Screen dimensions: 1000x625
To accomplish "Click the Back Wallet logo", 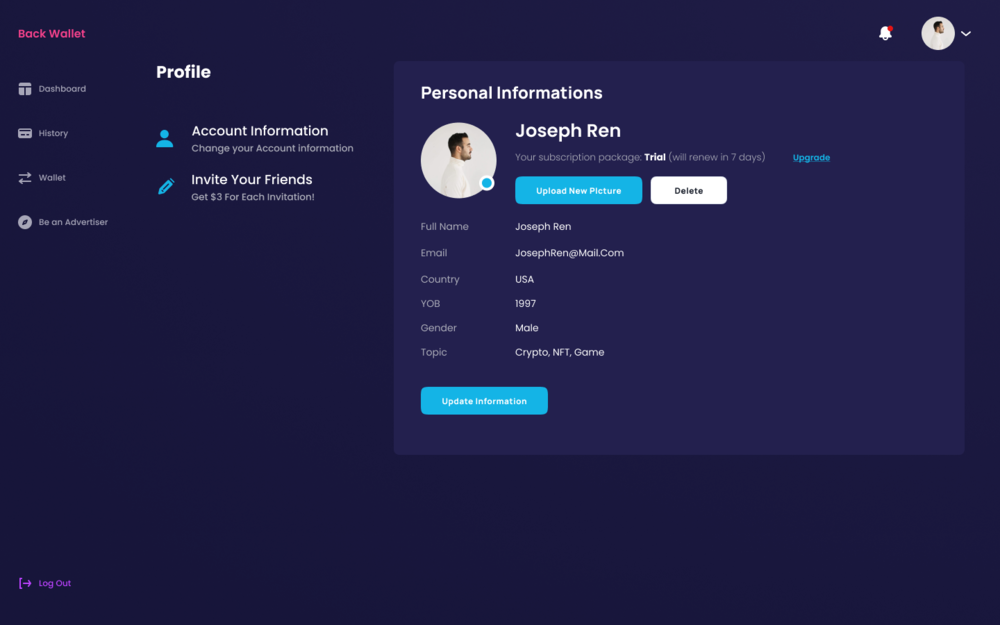I will point(52,34).
